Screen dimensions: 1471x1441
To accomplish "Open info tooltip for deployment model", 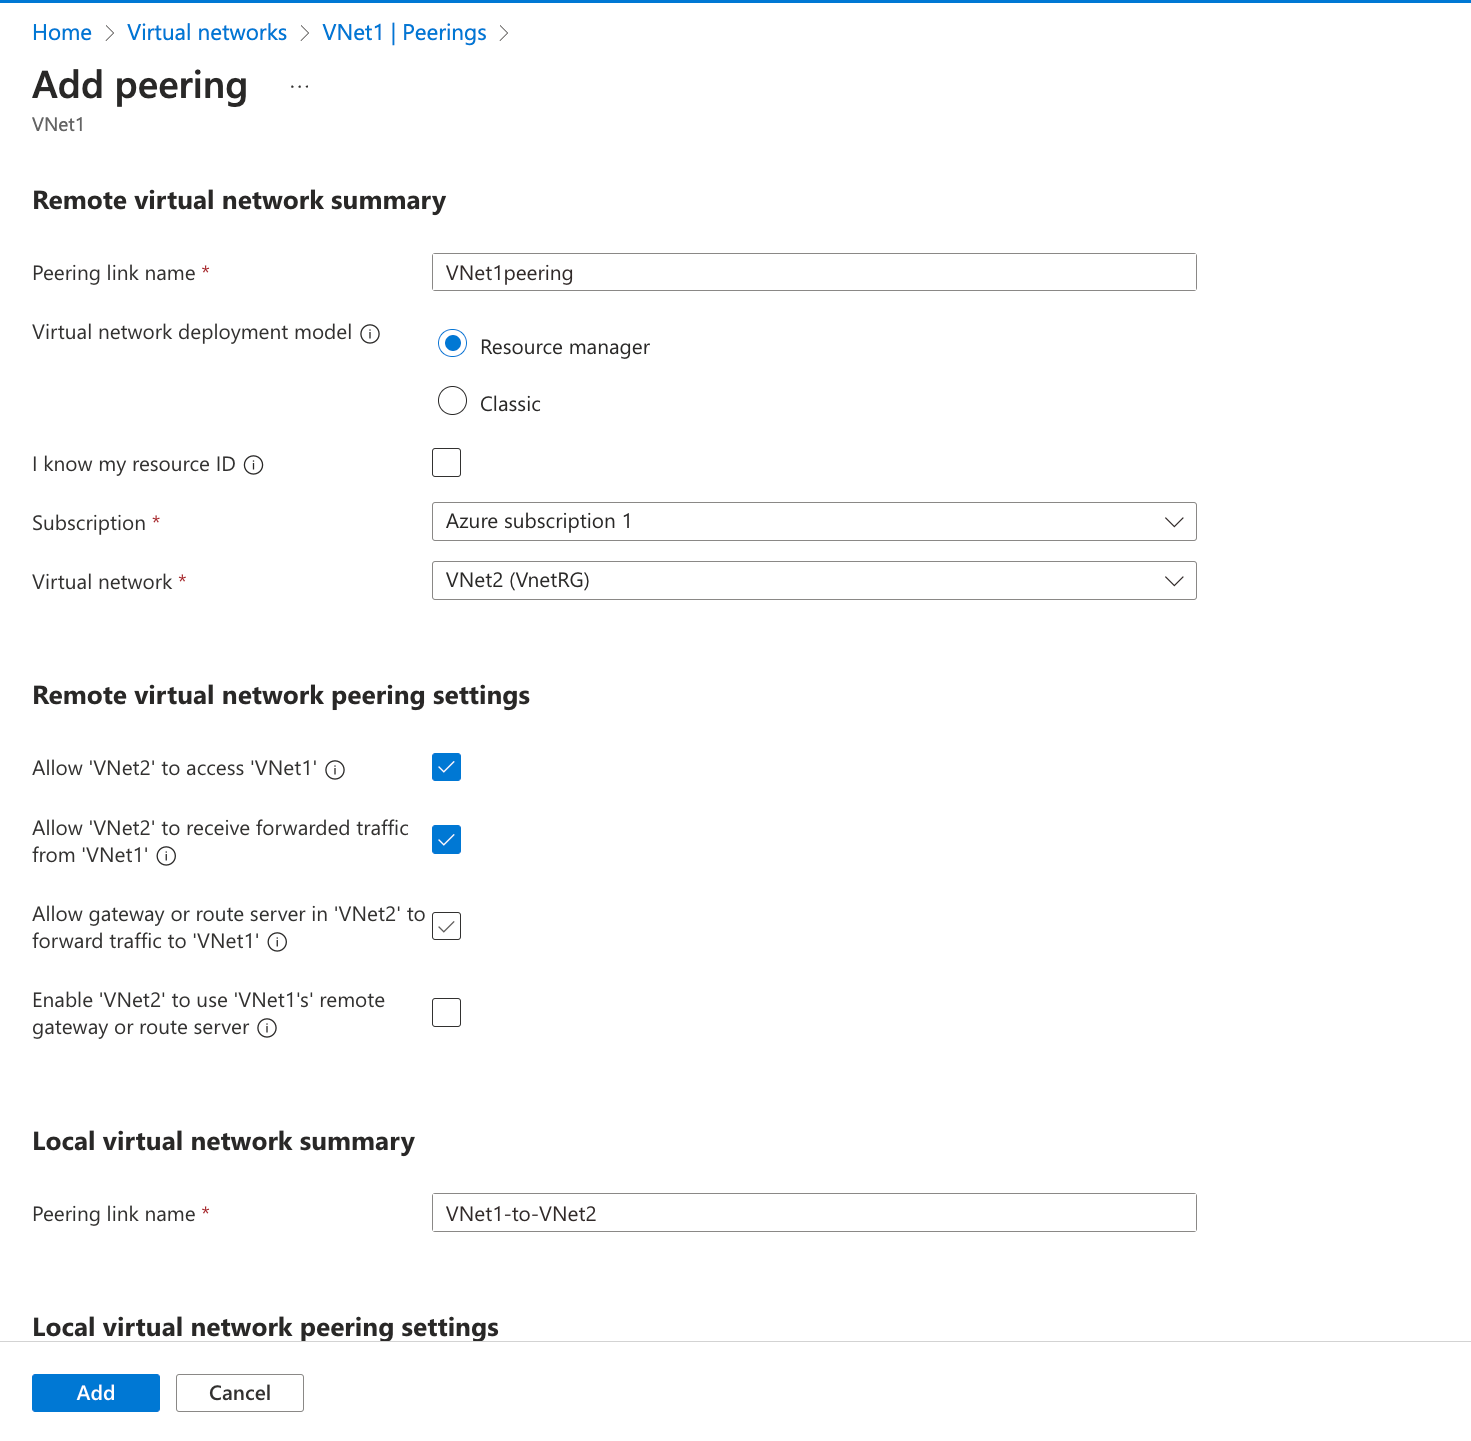I will click(370, 333).
